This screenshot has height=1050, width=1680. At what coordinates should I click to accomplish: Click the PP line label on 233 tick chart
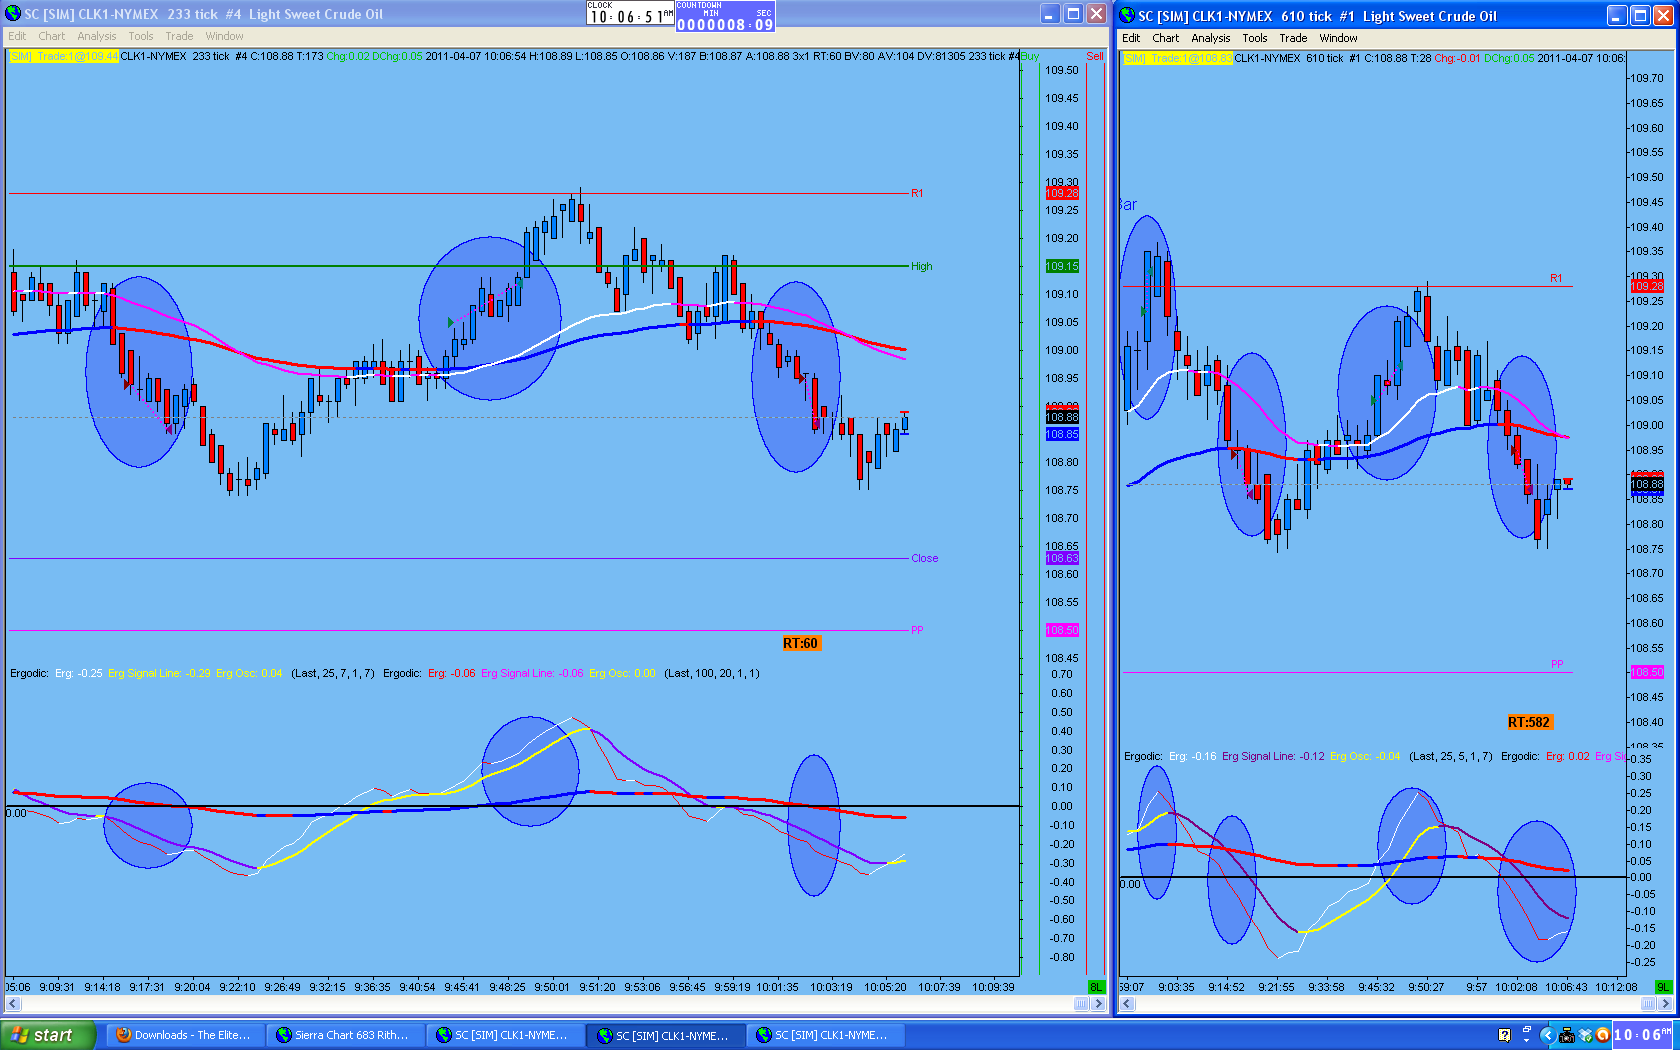pyautogui.click(x=917, y=630)
